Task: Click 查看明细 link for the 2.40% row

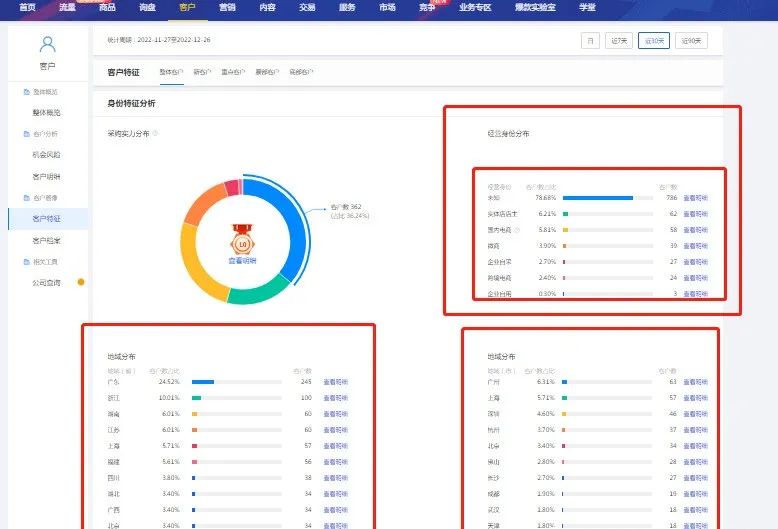Action: coord(696,278)
